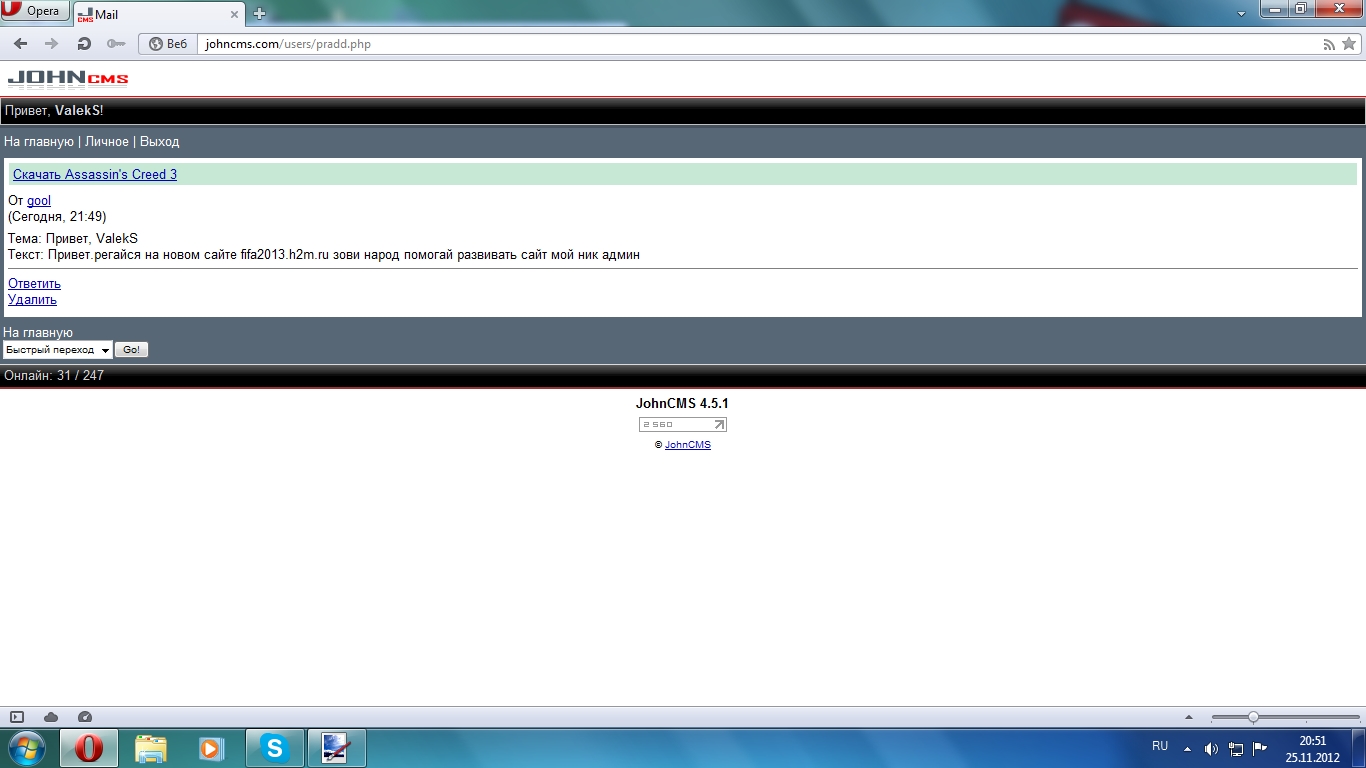This screenshot has height=768, width=1366.
Task: Click the Opera Link cloud icon
Action: click(51, 717)
